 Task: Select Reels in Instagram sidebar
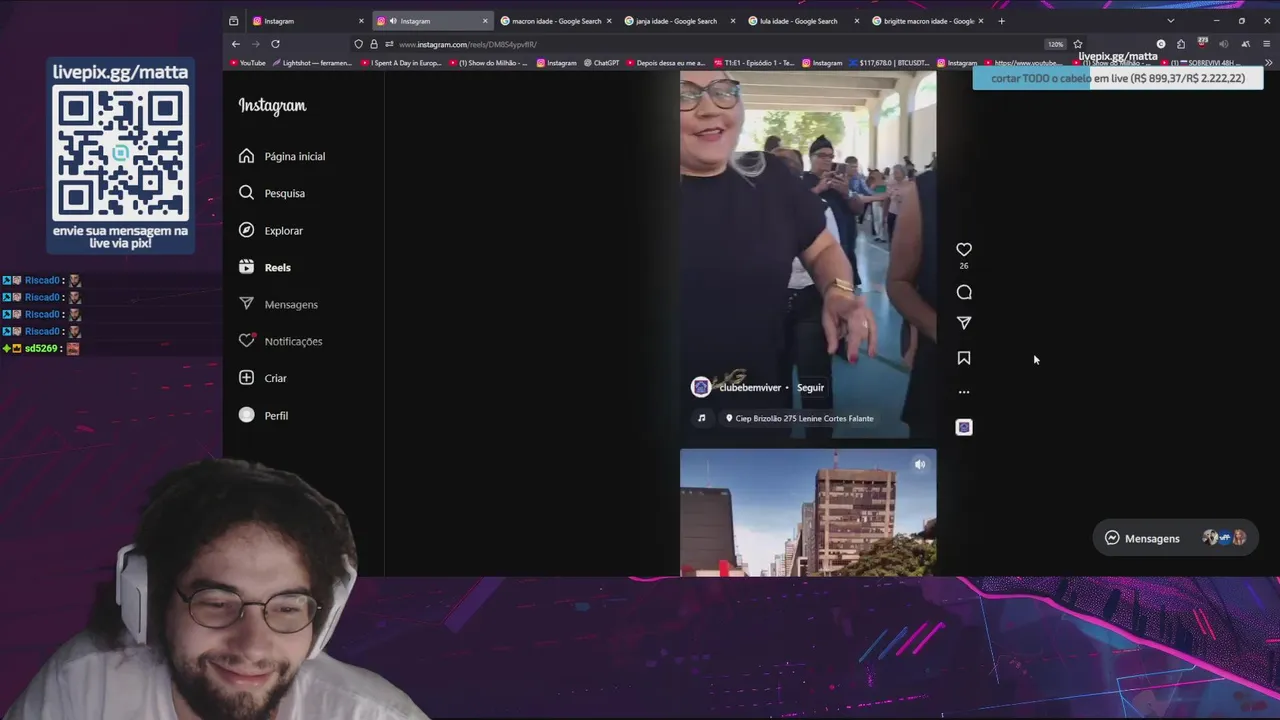265,267
